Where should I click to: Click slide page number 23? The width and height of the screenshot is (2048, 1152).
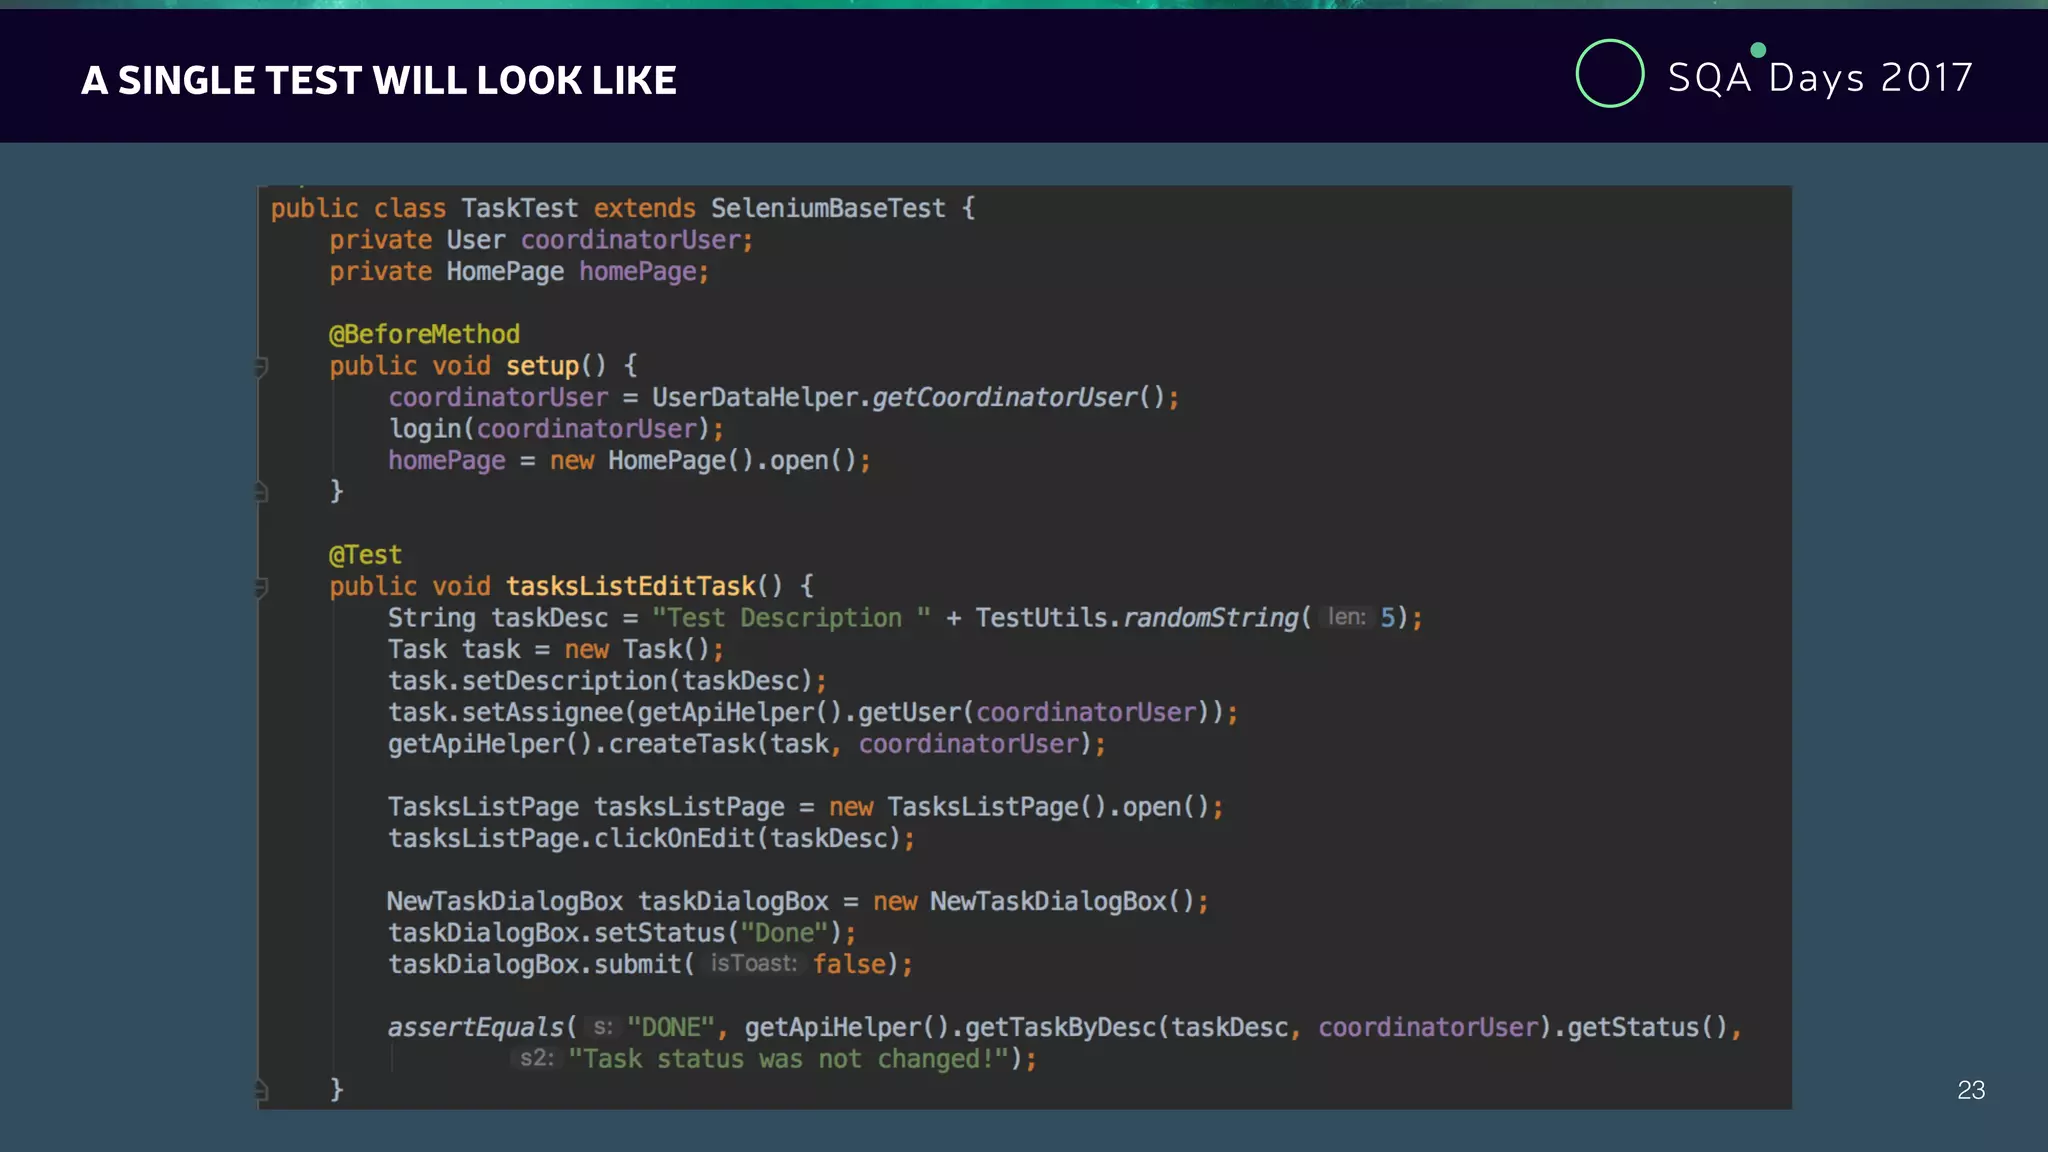point(1970,1090)
